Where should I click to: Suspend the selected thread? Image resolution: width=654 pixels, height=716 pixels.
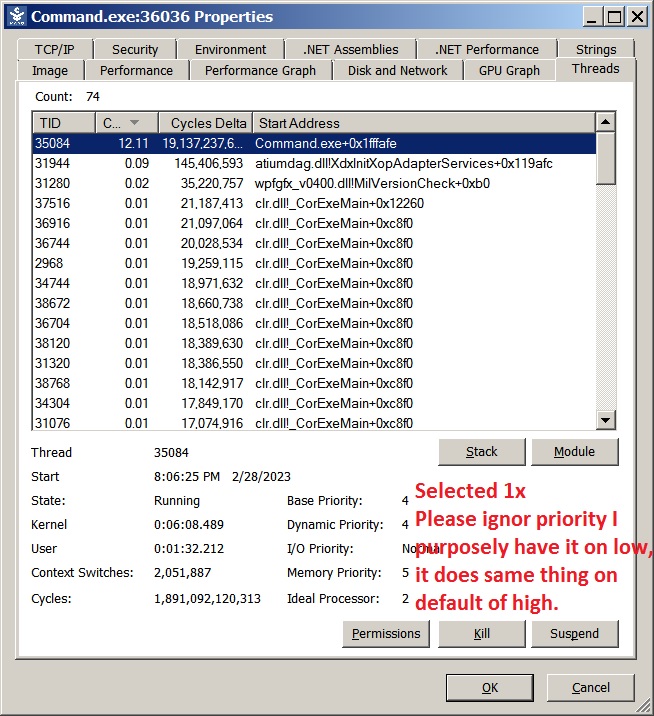[575, 634]
